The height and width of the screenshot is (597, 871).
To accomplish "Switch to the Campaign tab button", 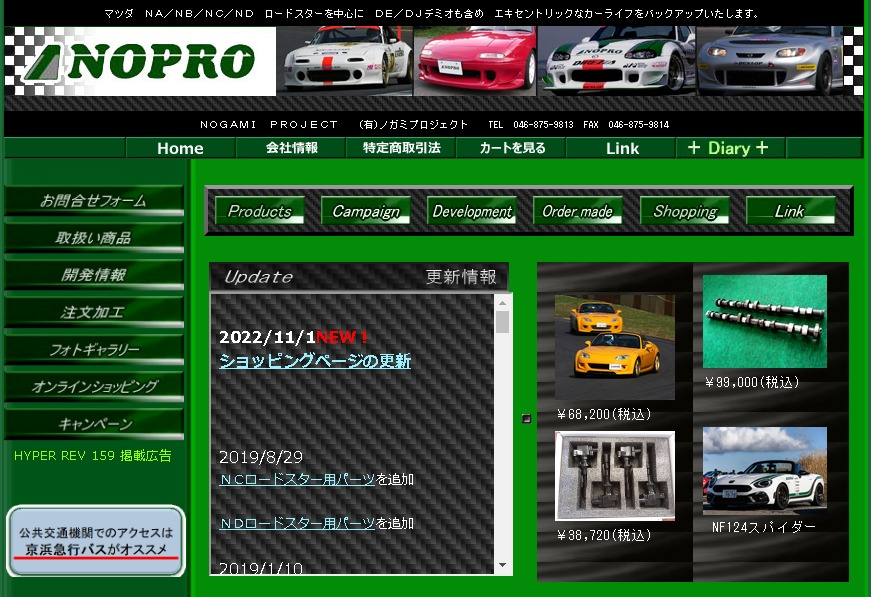I will [x=366, y=211].
